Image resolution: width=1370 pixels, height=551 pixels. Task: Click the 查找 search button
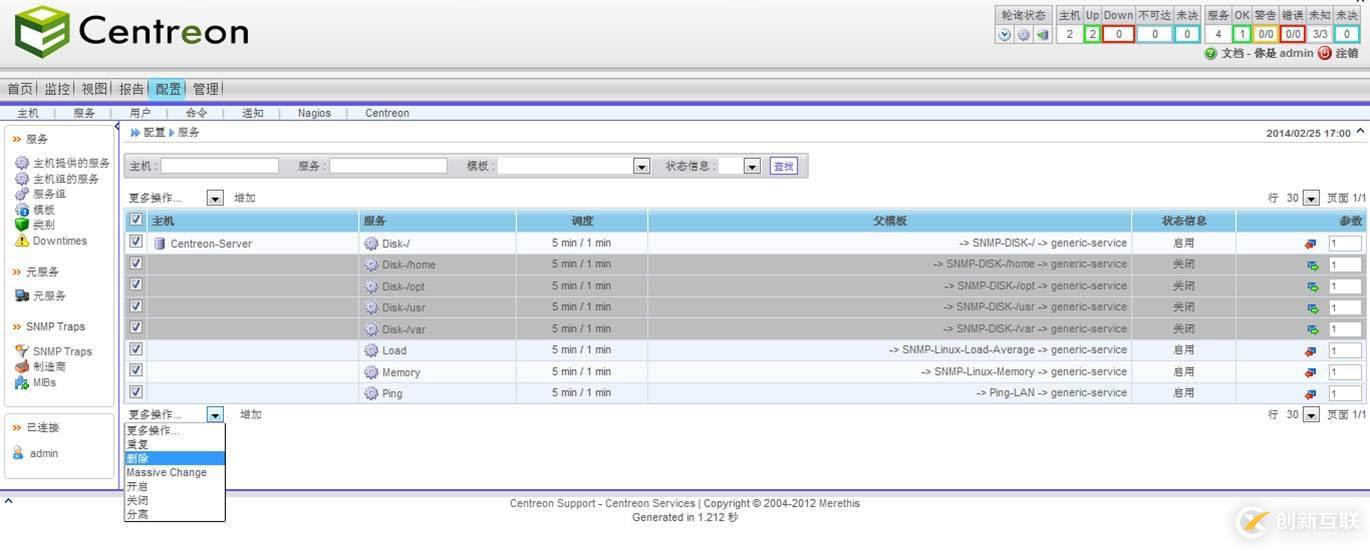(x=784, y=166)
